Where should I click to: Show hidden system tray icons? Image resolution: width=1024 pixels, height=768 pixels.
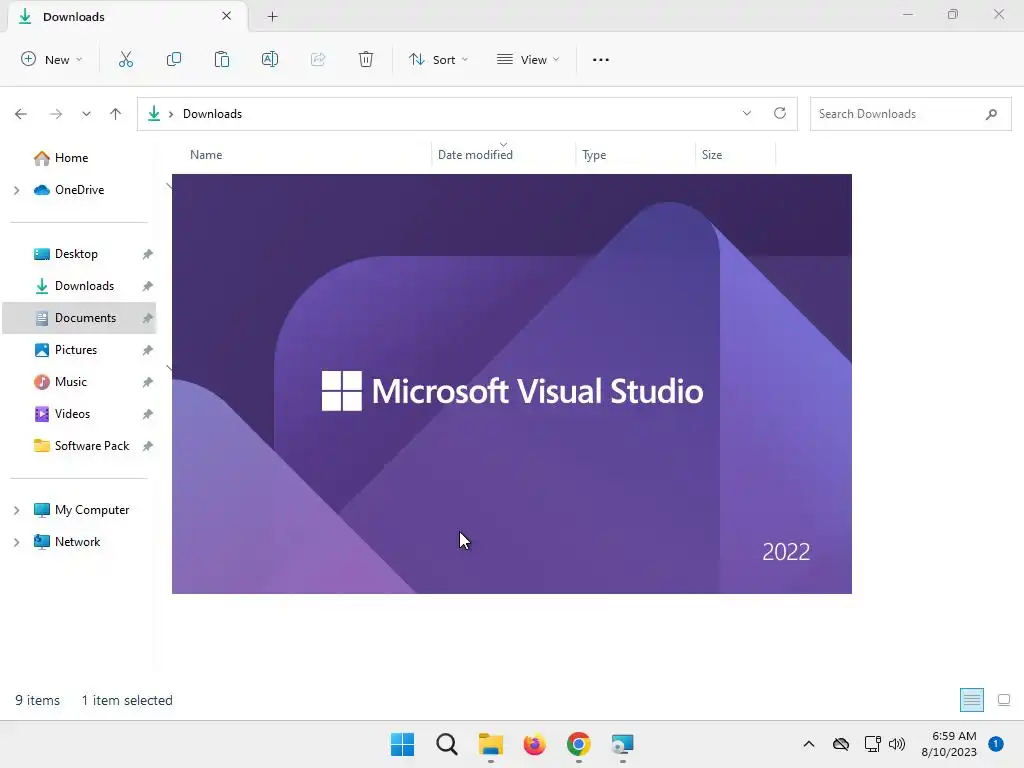click(x=808, y=744)
